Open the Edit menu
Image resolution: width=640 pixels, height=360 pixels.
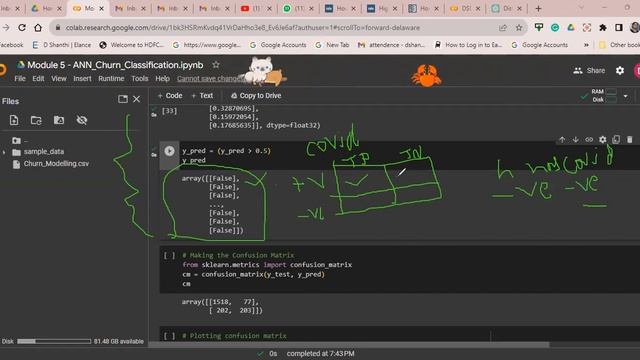coord(38,78)
